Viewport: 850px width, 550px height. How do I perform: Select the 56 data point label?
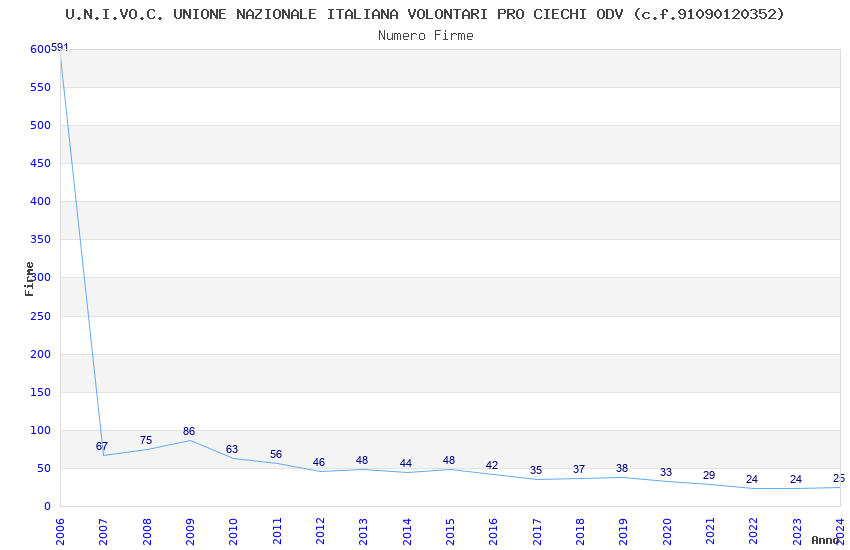click(x=276, y=454)
